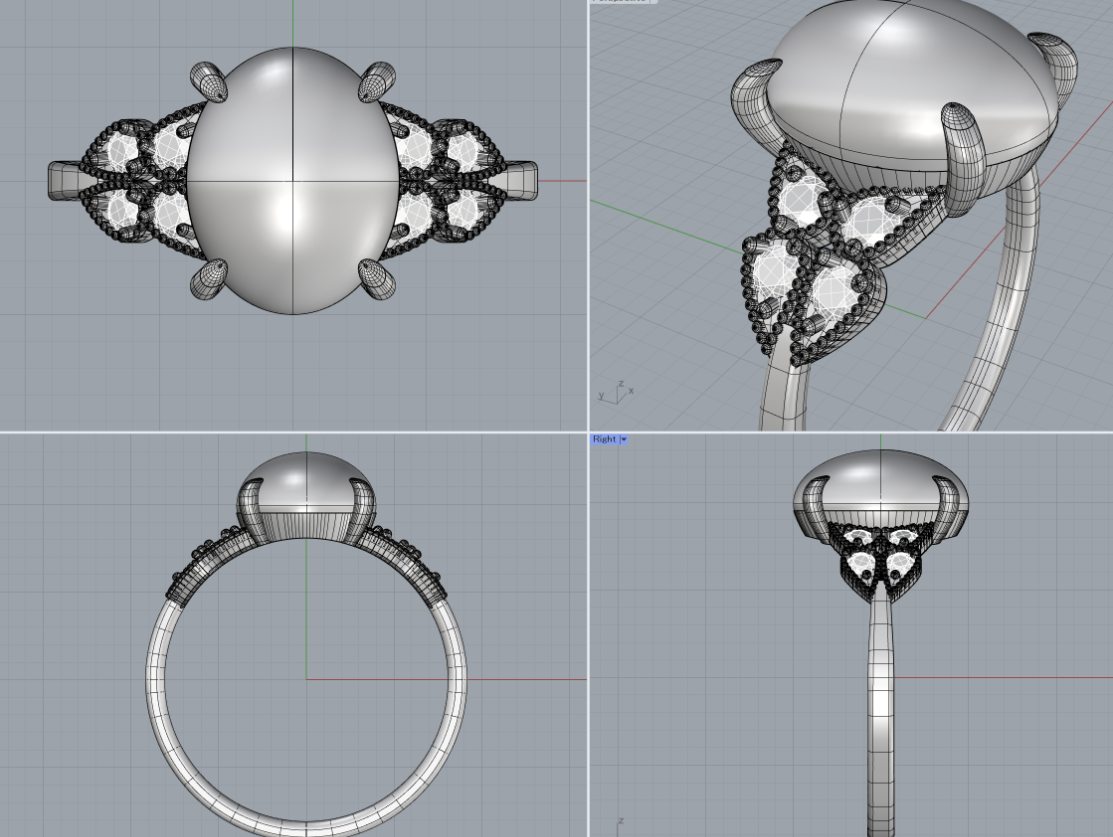
Task: Click the Right viewport title label
Action: (604, 439)
